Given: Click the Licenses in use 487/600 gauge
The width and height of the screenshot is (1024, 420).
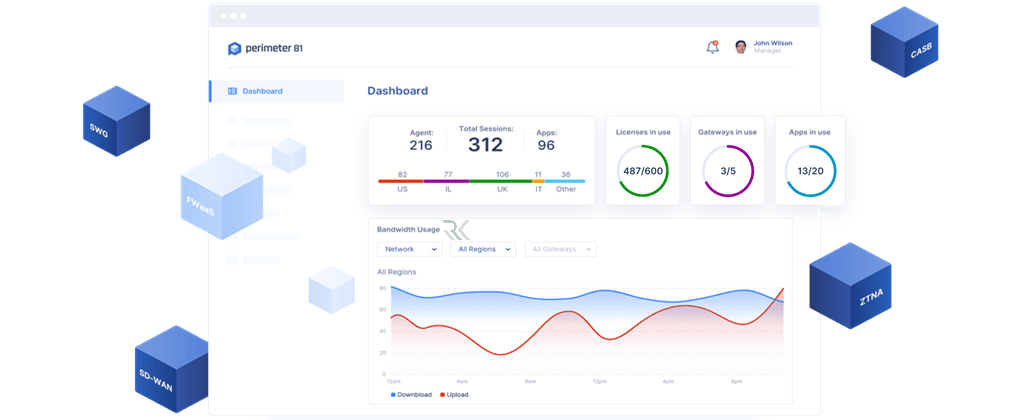Looking at the screenshot, I should [642, 171].
